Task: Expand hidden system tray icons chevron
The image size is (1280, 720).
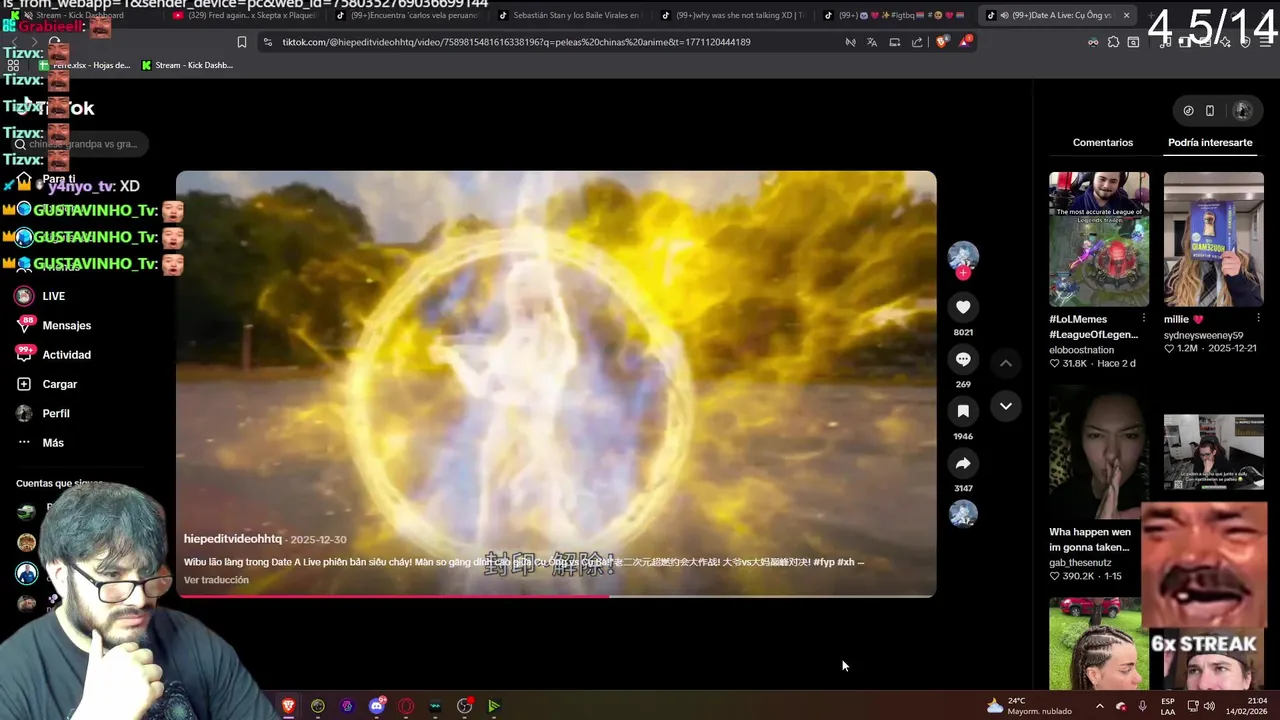Action: coord(1099,706)
